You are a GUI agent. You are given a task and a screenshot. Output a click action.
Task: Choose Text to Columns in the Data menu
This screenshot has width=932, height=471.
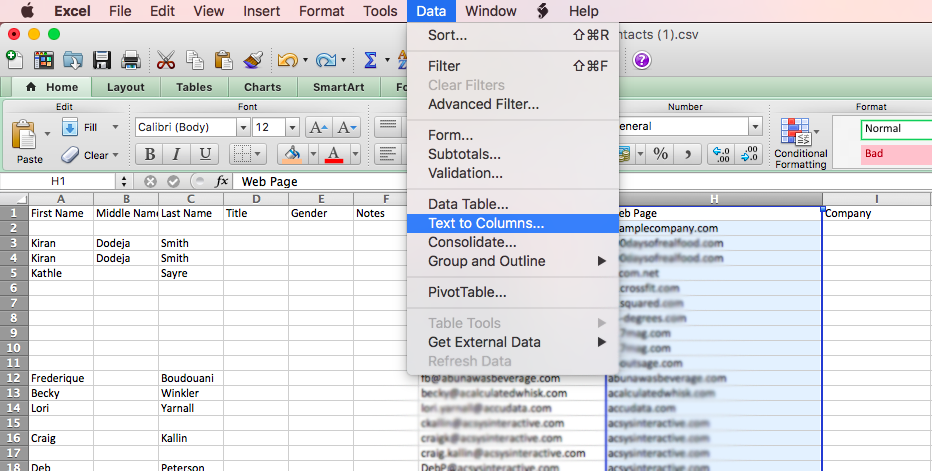(512, 223)
